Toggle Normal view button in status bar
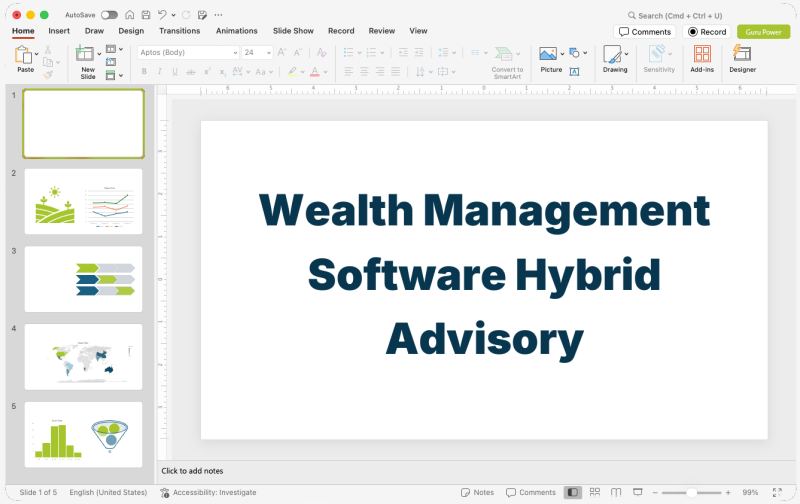This screenshot has height=504, width=800. tap(572, 492)
